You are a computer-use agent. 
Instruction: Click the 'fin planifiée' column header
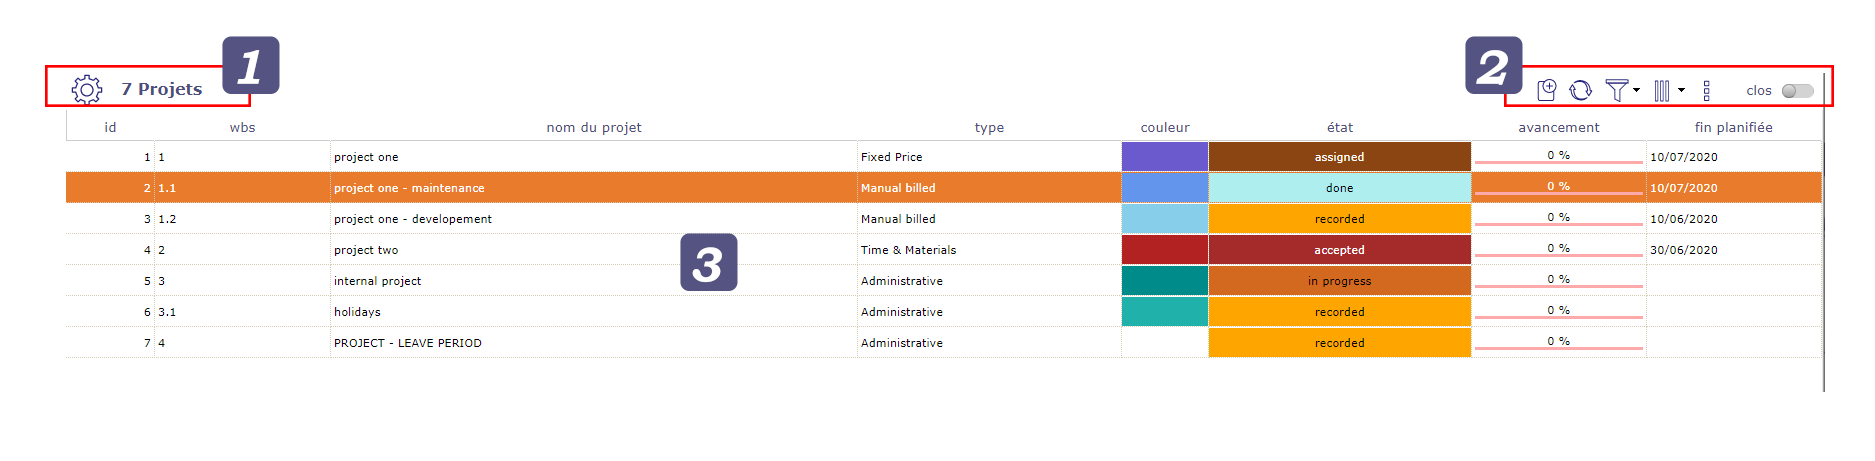click(x=1733, y=127)
